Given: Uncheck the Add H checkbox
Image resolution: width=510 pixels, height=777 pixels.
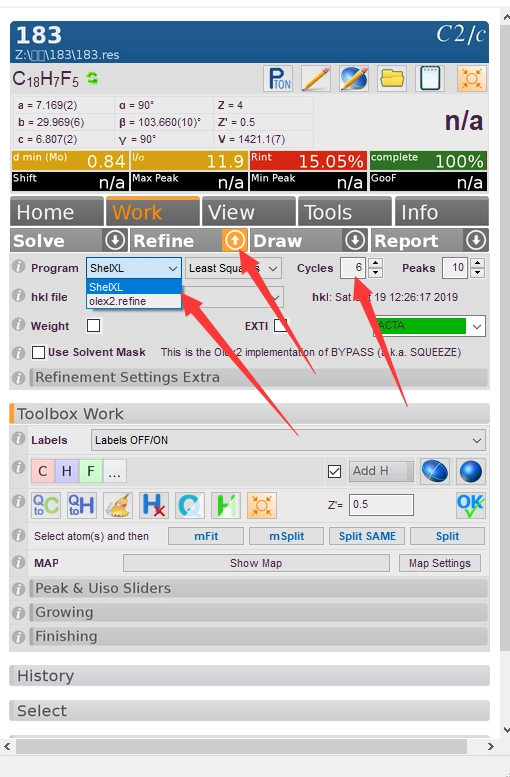Looking at the screenshot, I should click(335, 471).
